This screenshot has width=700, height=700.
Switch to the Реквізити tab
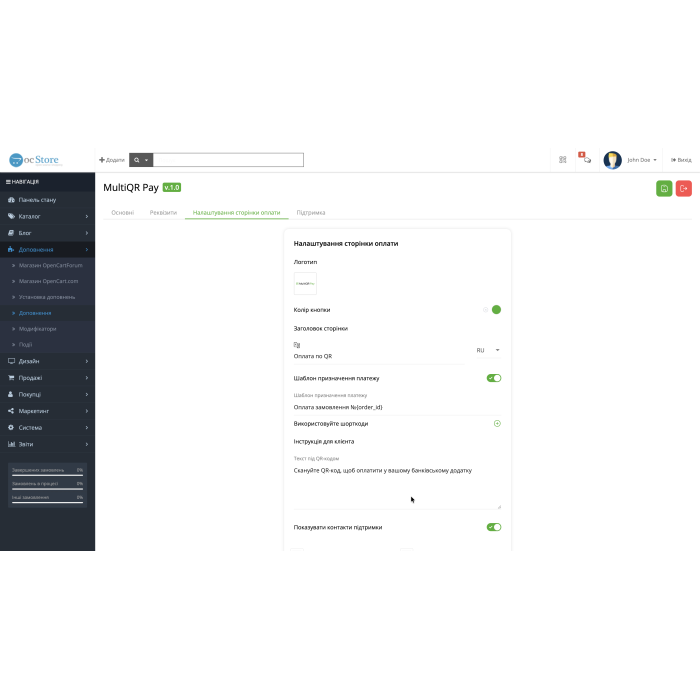(x=163, y=212)
